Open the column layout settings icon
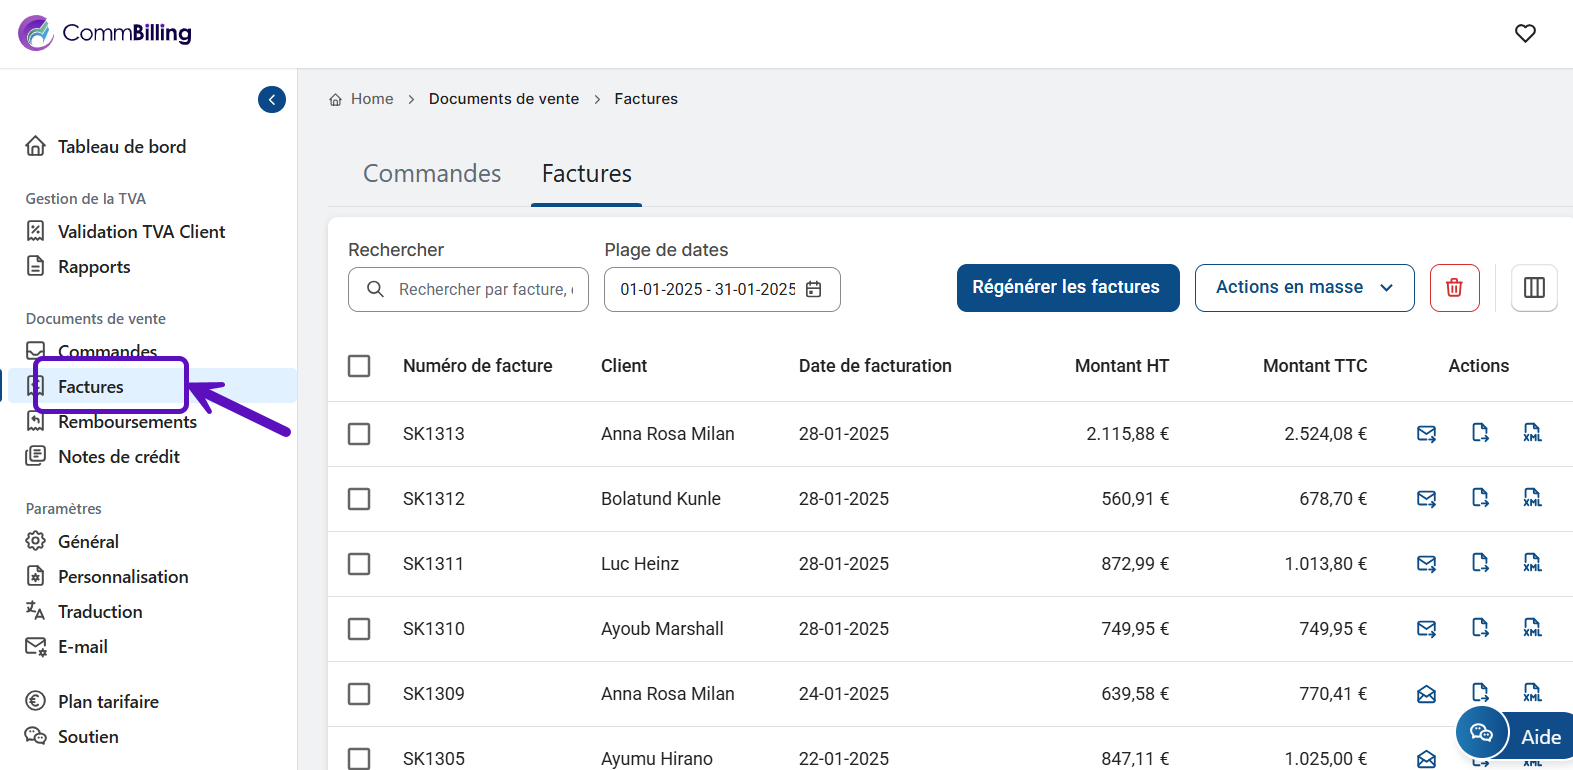The image size is (1573, 770). click(x=1534, y=288)
